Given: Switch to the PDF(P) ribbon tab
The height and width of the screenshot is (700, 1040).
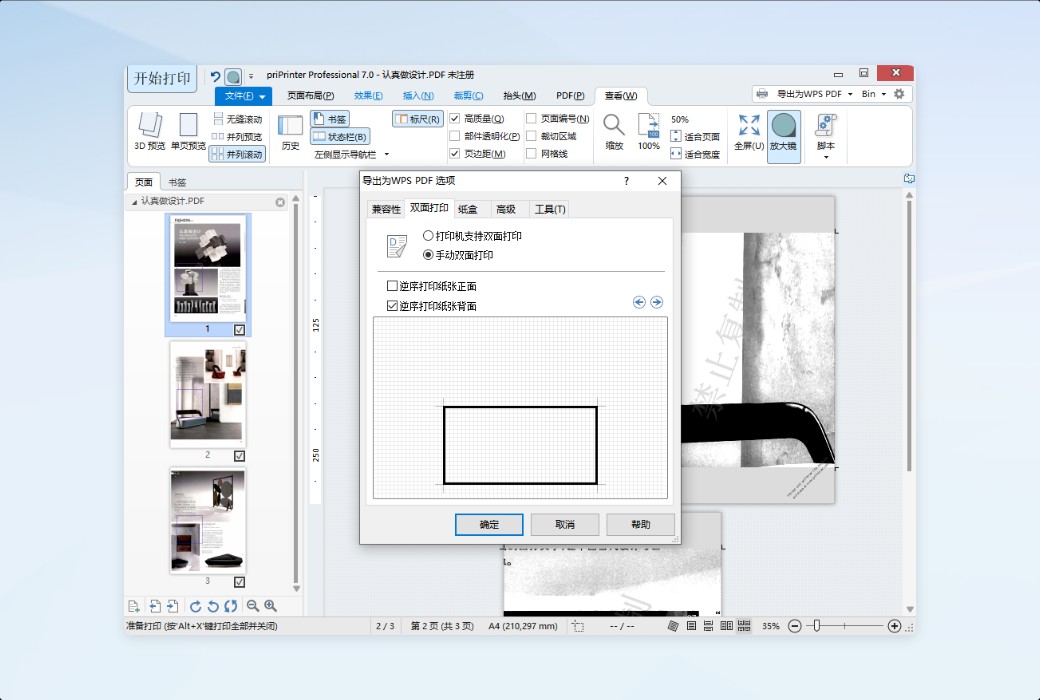Looking at the screenshot, I should 570,96.
